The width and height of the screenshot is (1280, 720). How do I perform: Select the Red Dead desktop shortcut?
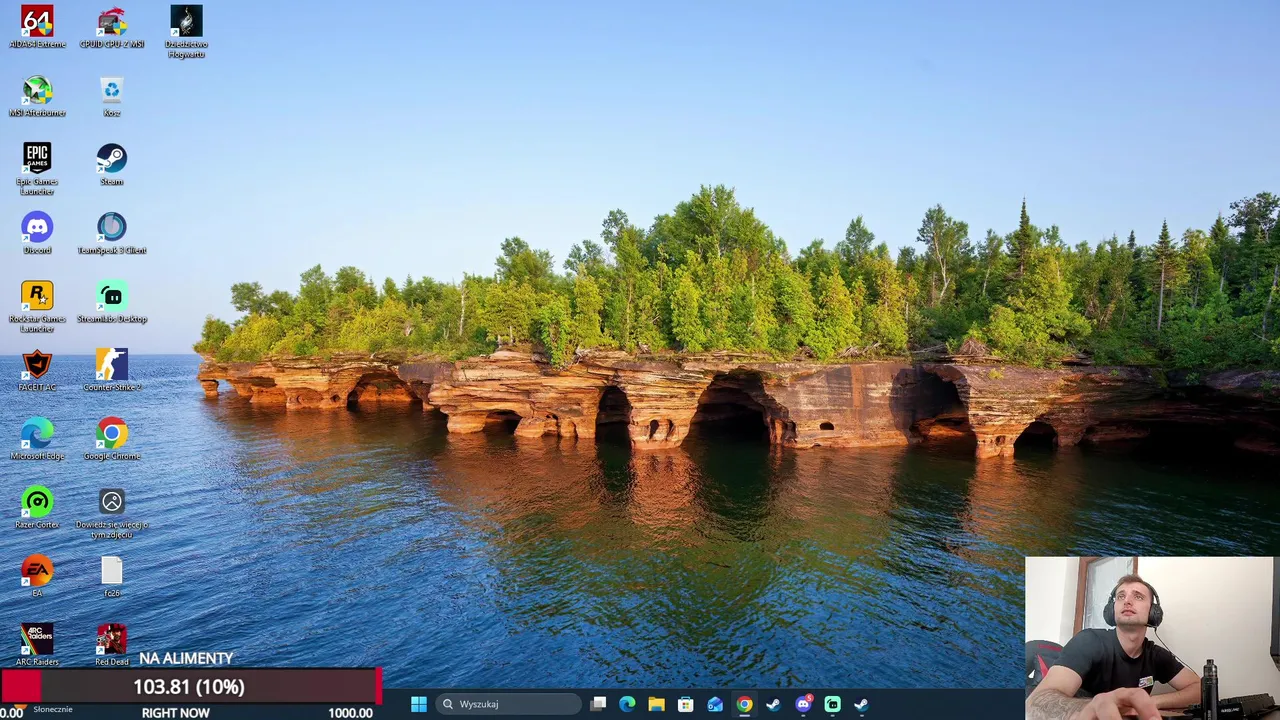[112, 645]
